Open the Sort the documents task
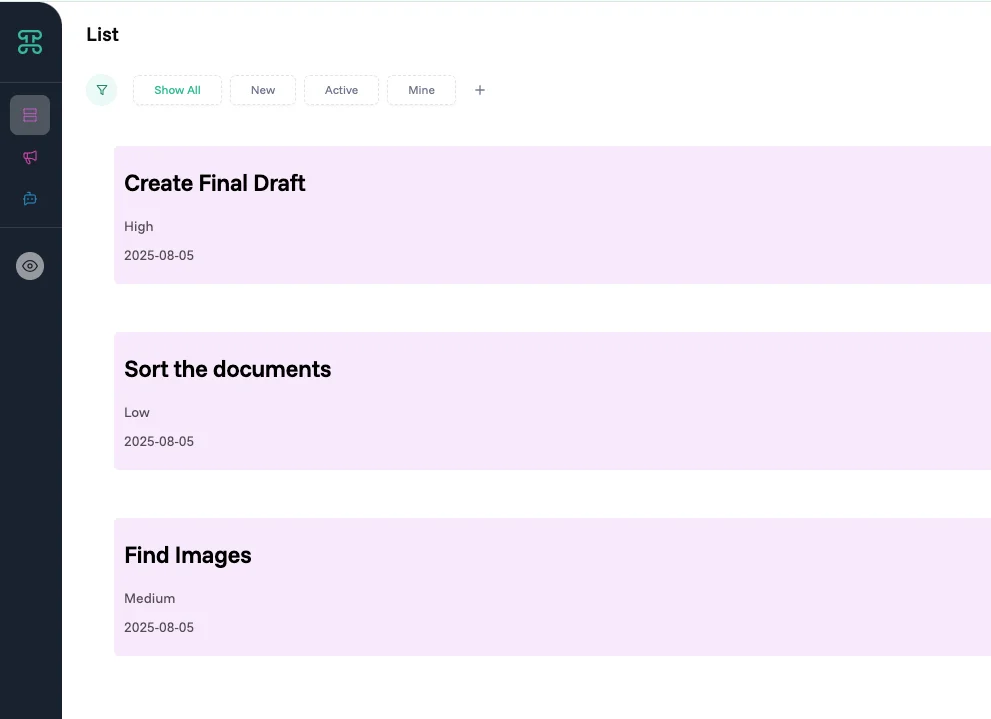Screen dimensions: 991x719 (227, 369)
